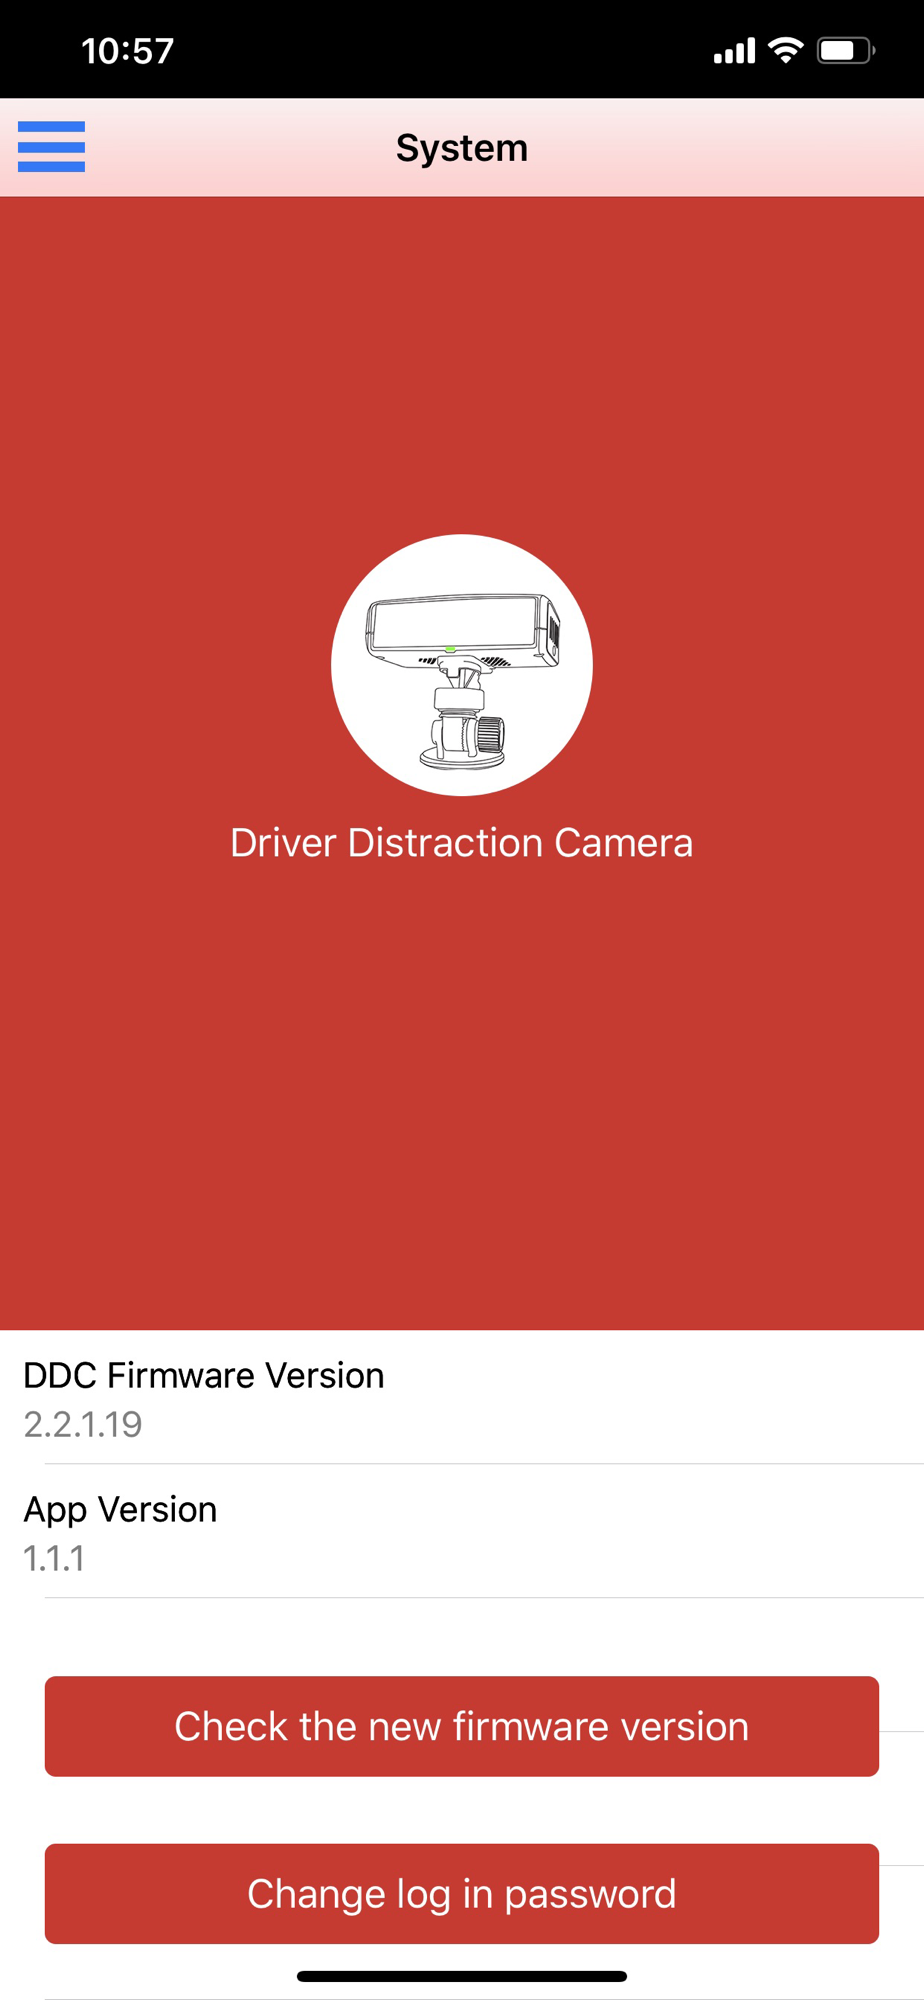Image resolution: width=924 pixels, height=2000 pixels.
Task: Tap the green LED on camera drawing
Action: [x=450, y=649]
